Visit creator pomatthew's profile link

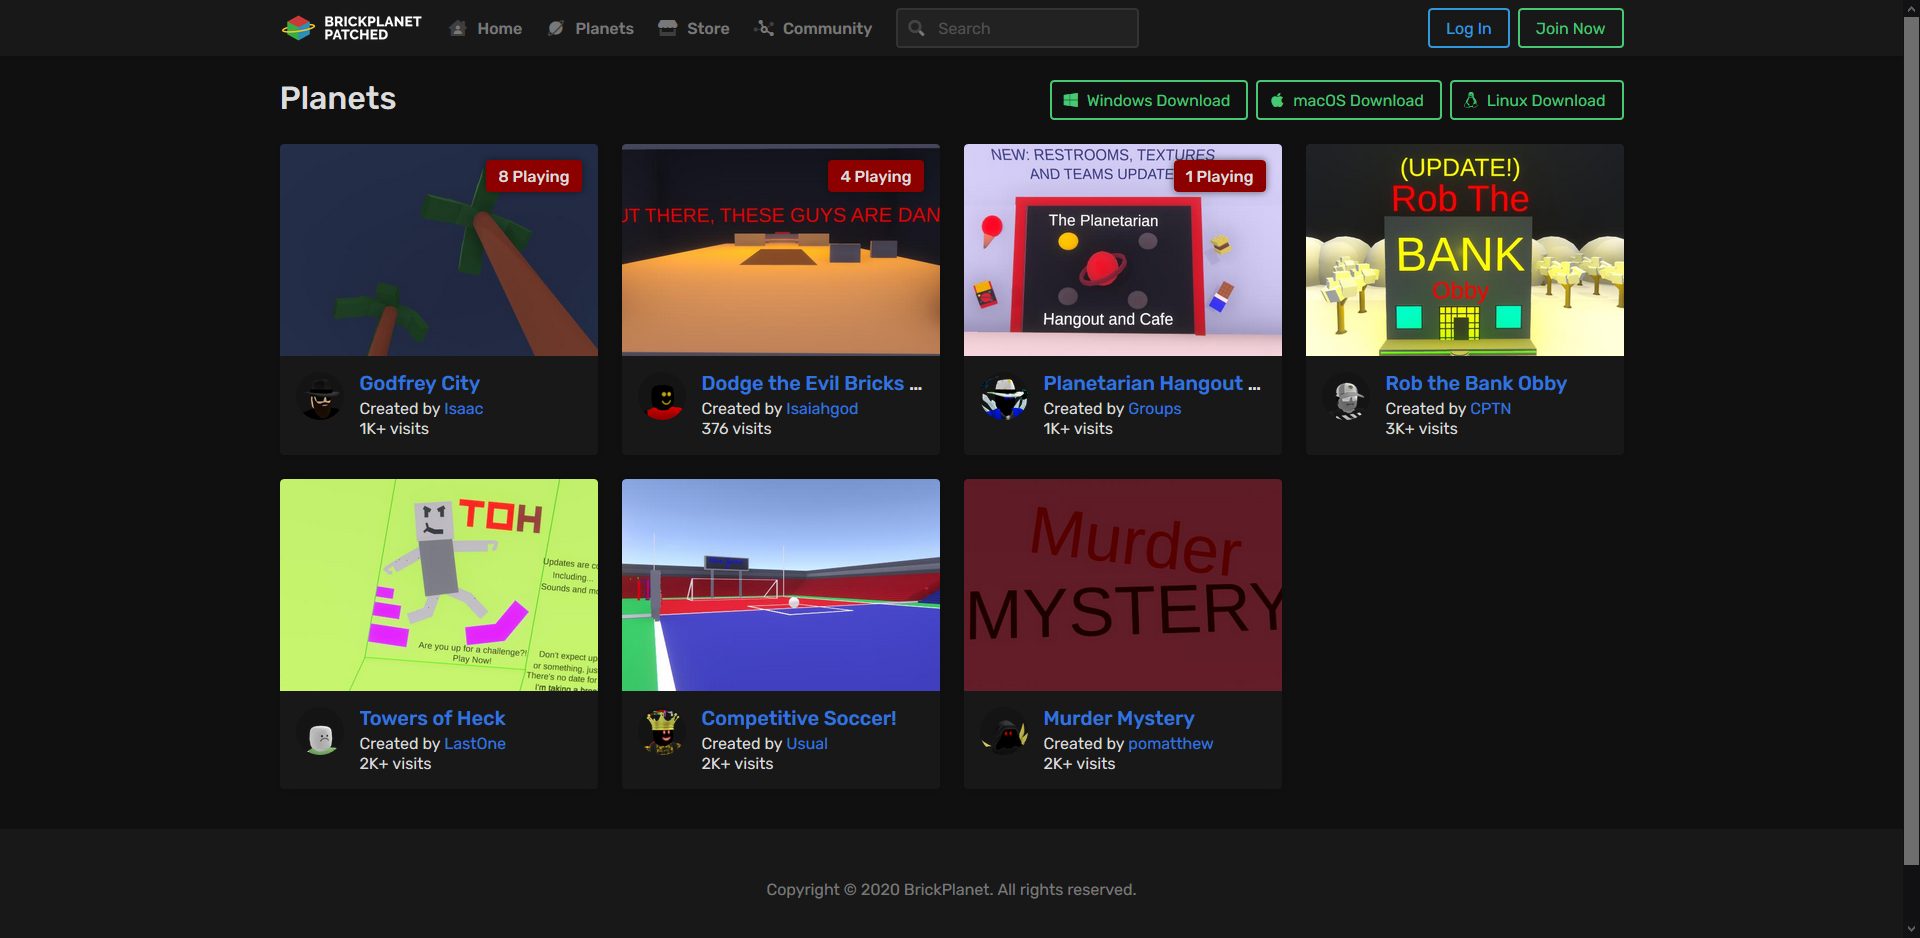[x=1171, y=743]
